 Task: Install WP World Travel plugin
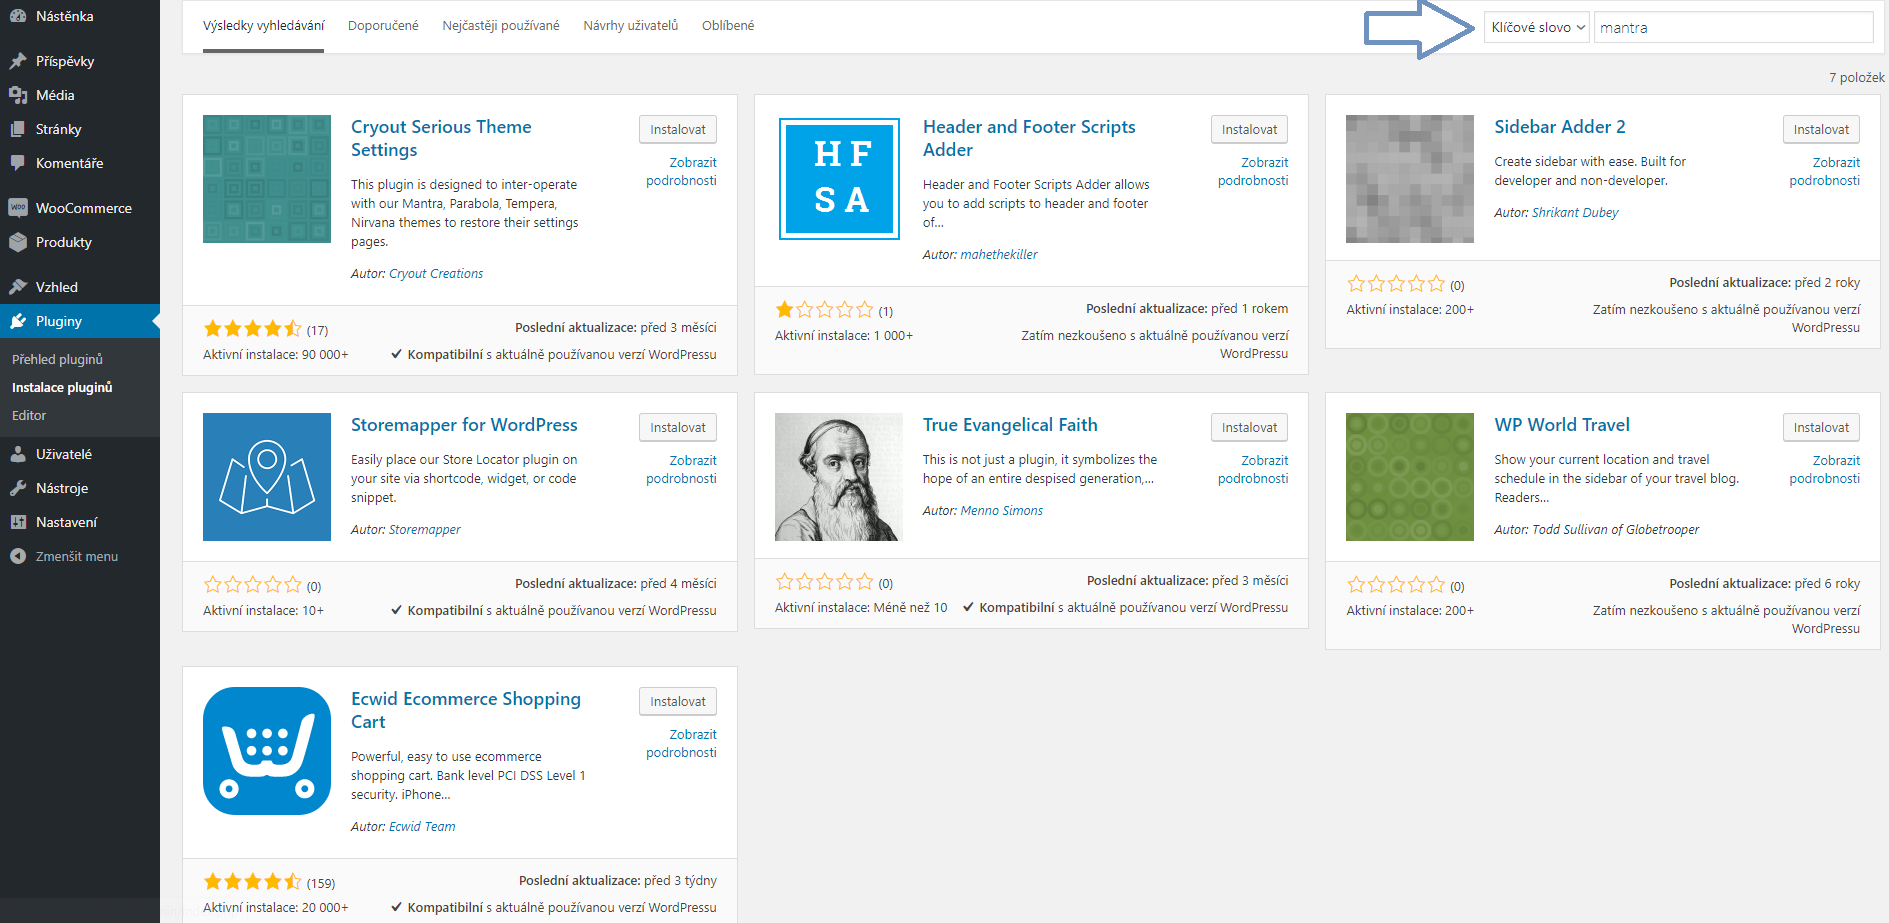(1821, 427)
